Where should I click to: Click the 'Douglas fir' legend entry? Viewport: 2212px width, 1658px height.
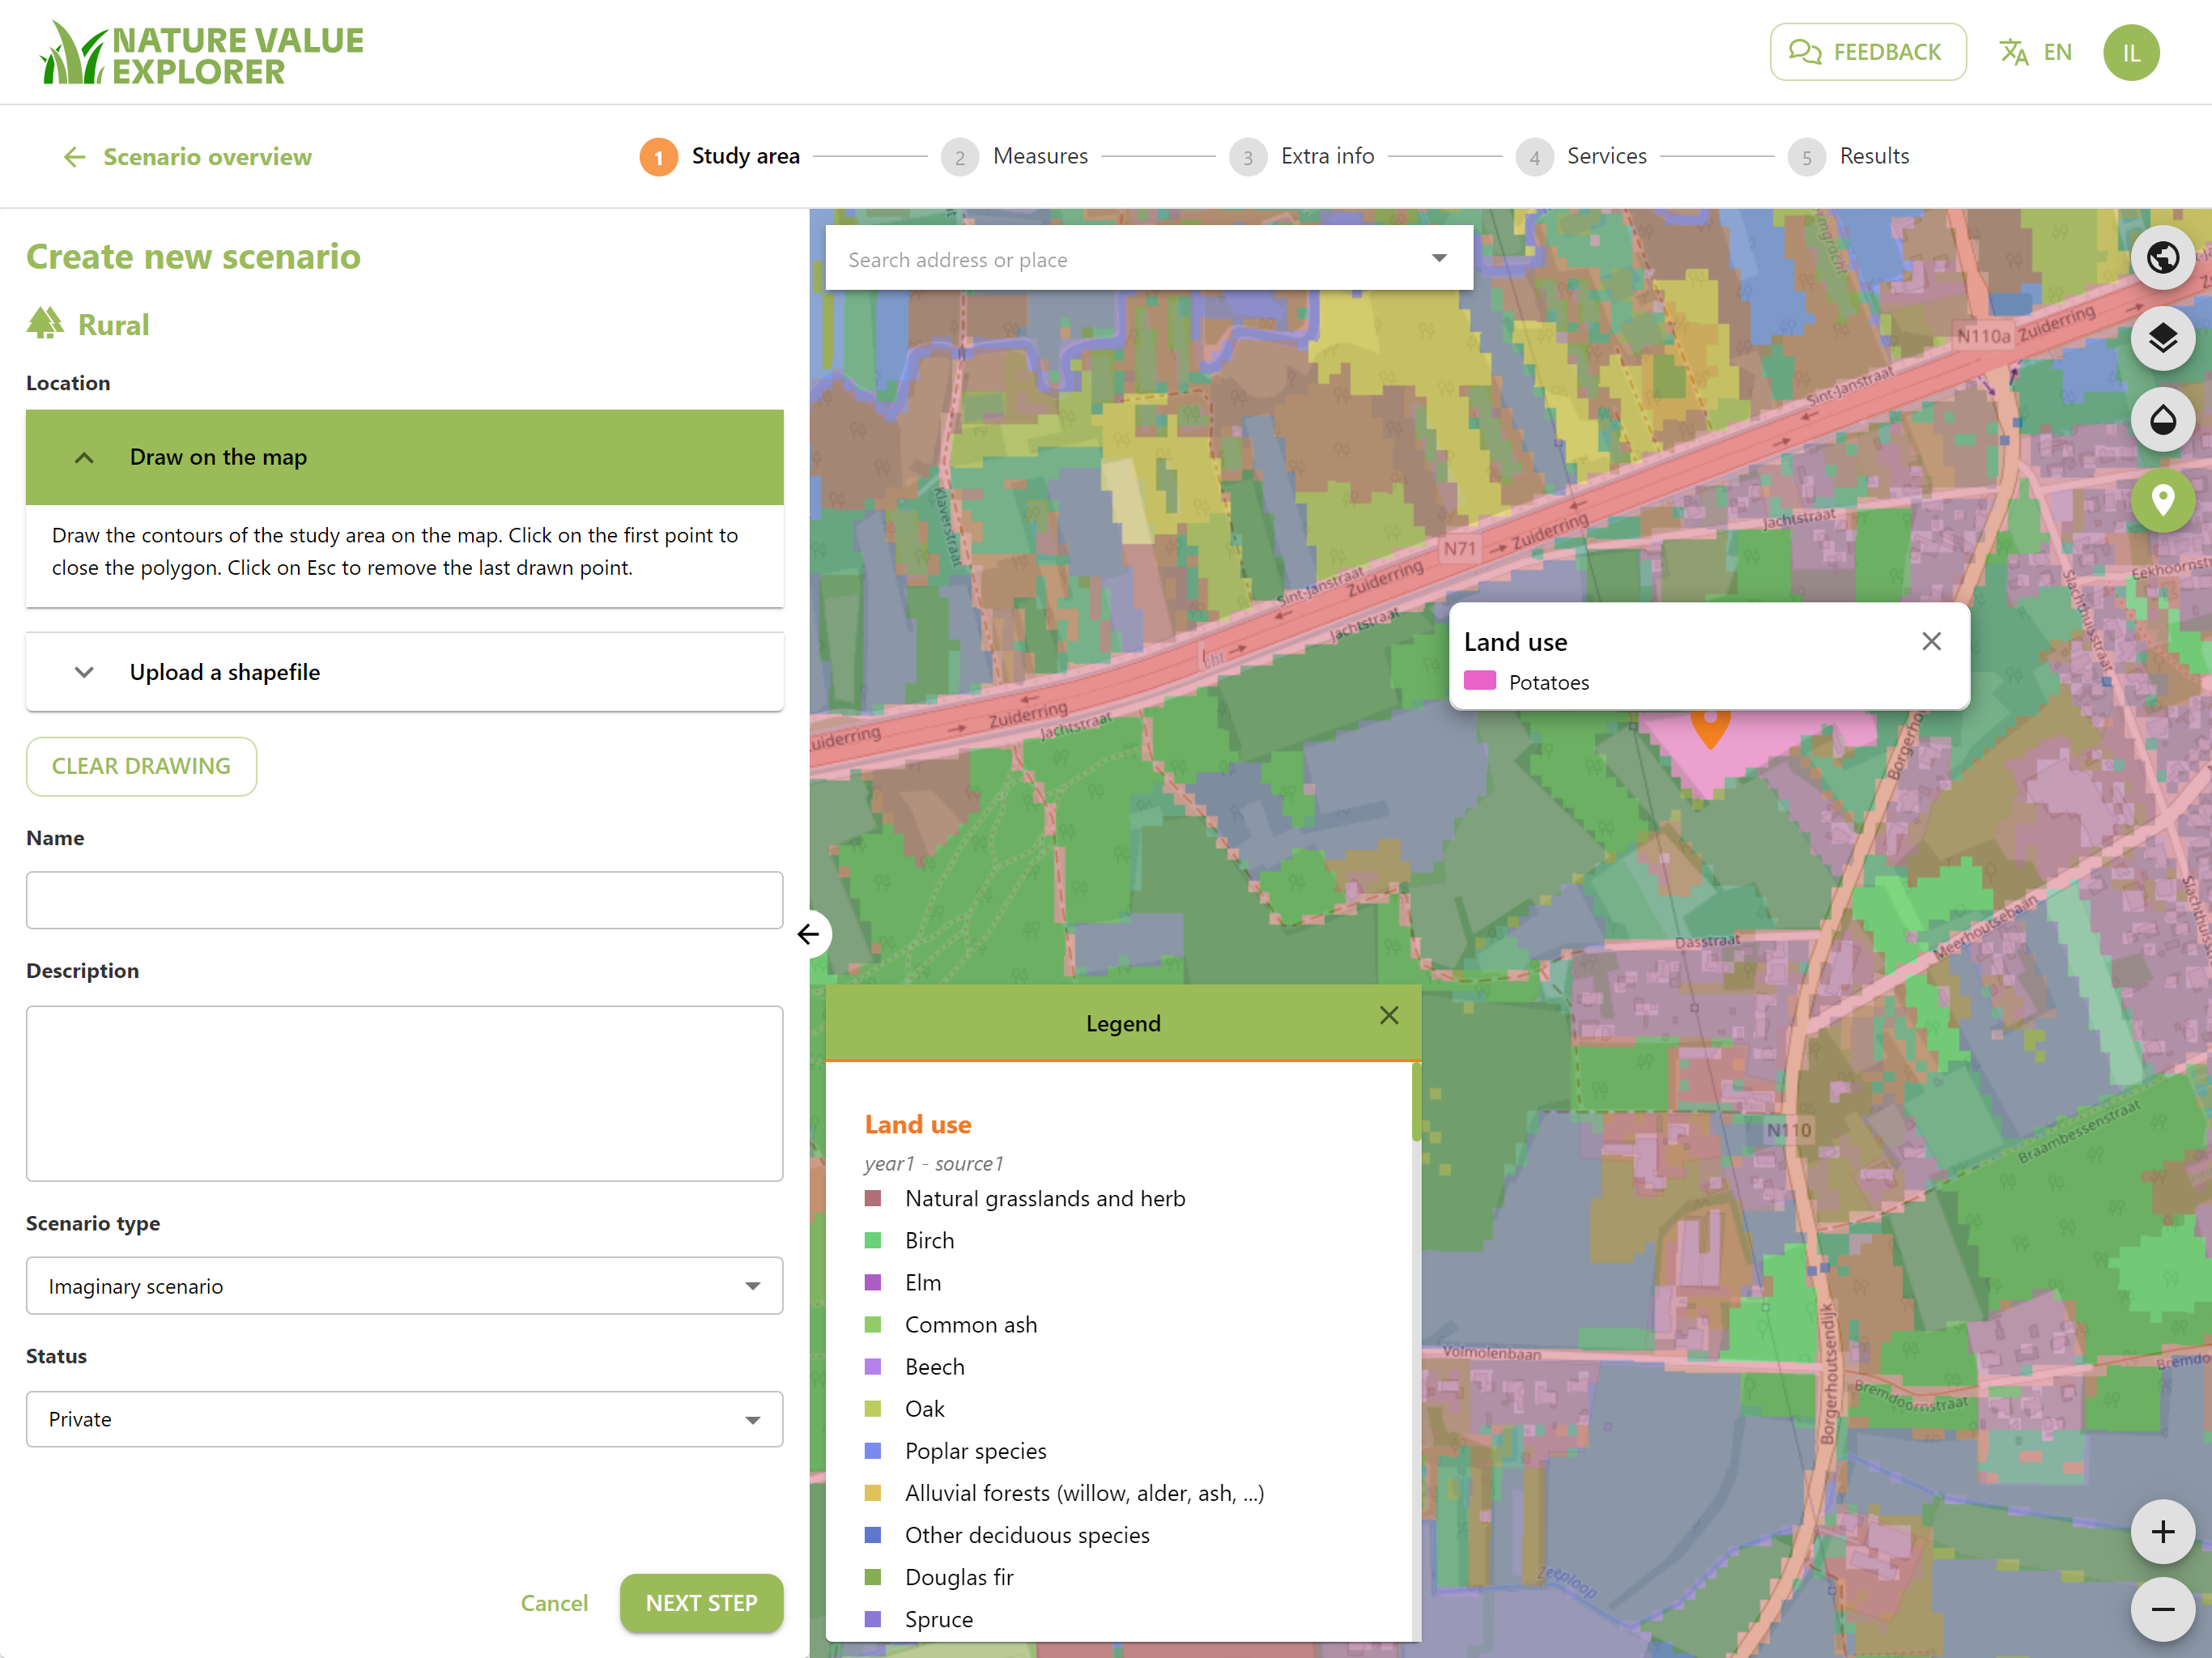click(x=959, y=1577)
